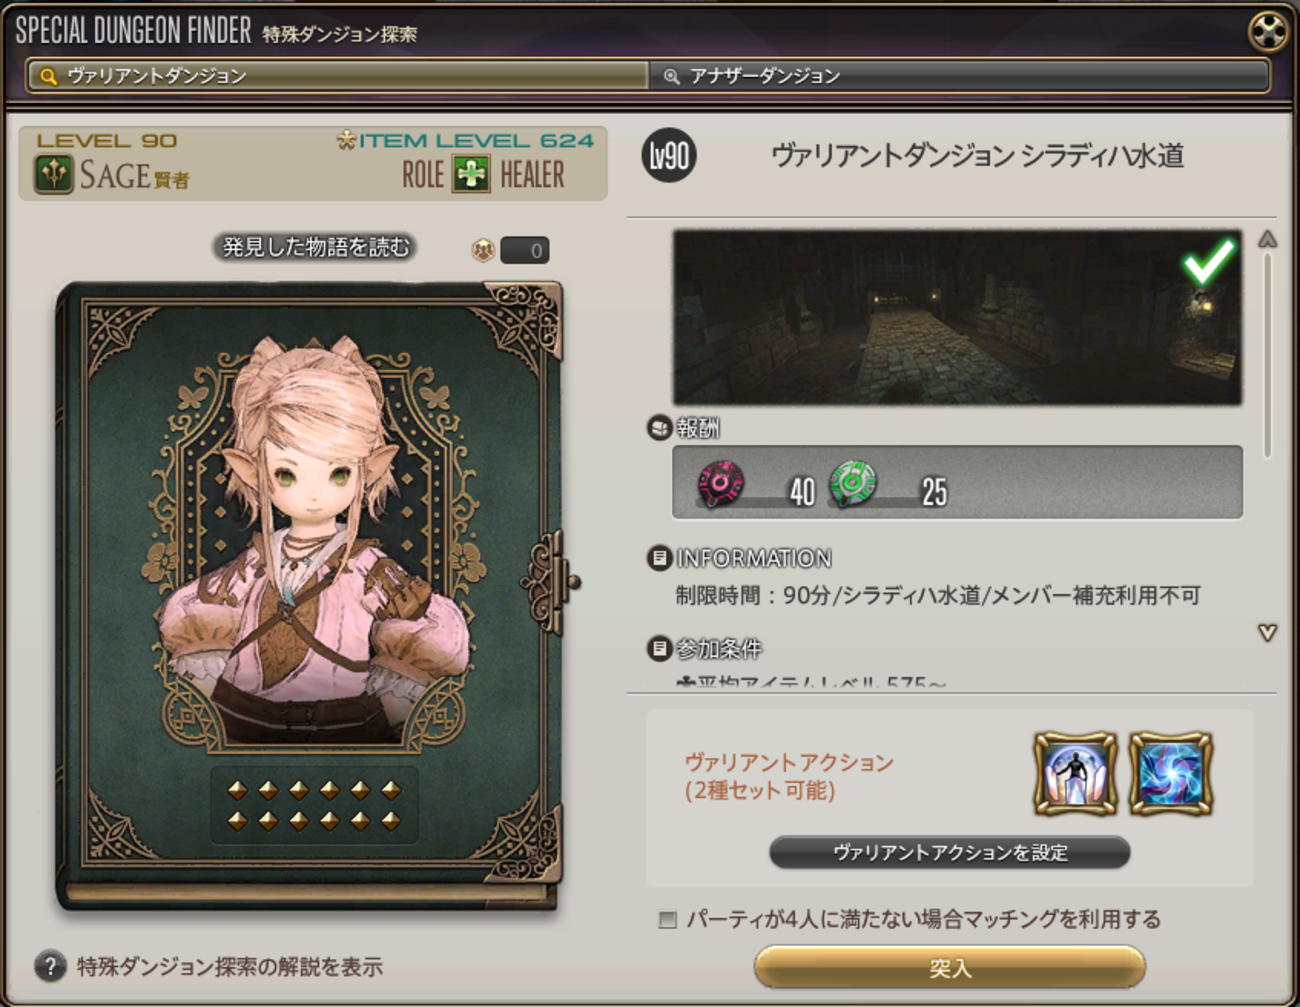Click 発見した物語を読む button
1300x1007 pixels.
click(316, 247)
